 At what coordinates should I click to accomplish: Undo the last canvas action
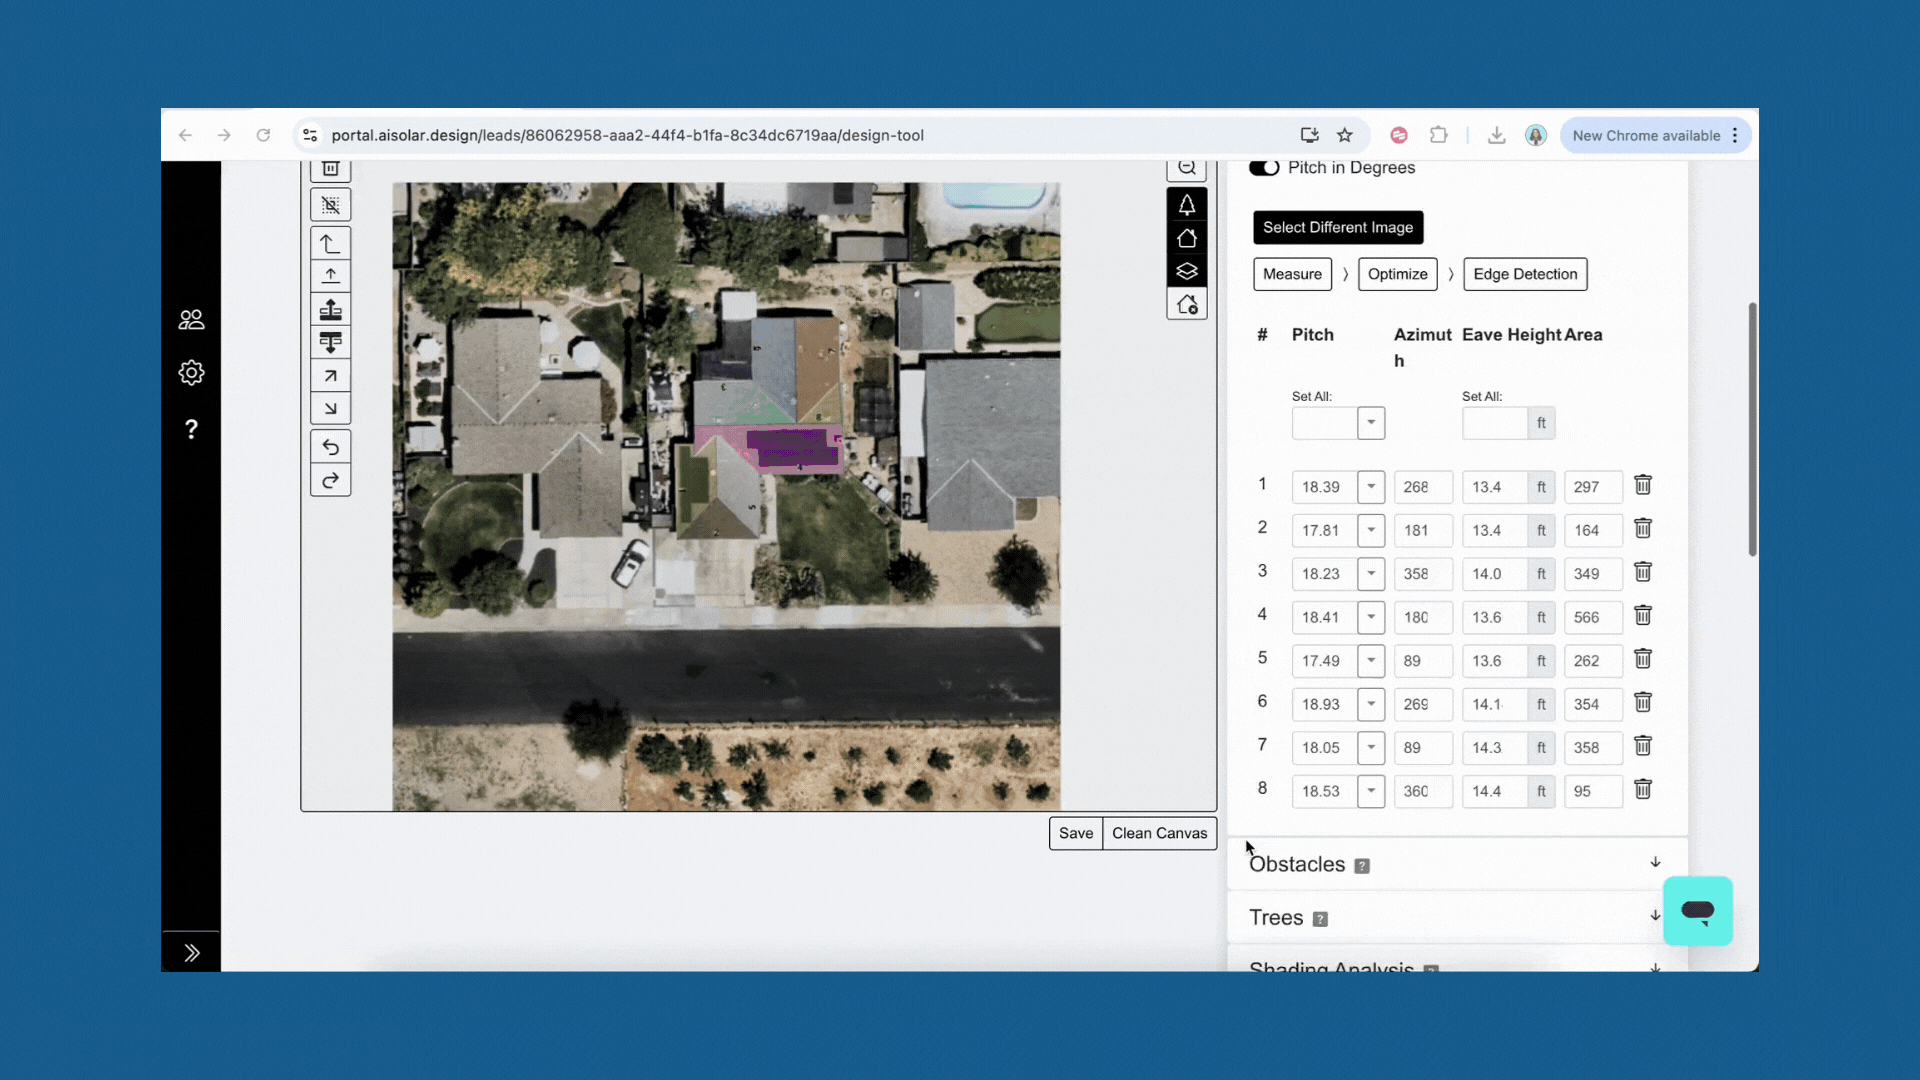[x=331, y=447]
